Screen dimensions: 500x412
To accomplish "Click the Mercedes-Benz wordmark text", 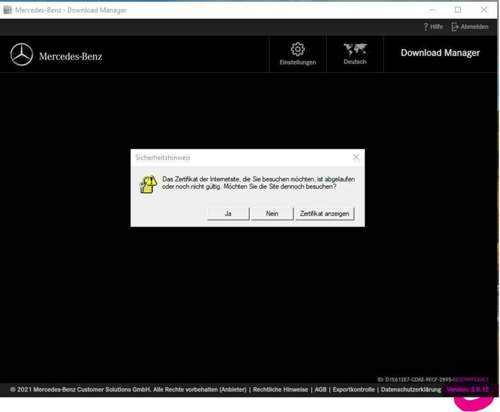I will coord(71,56).
